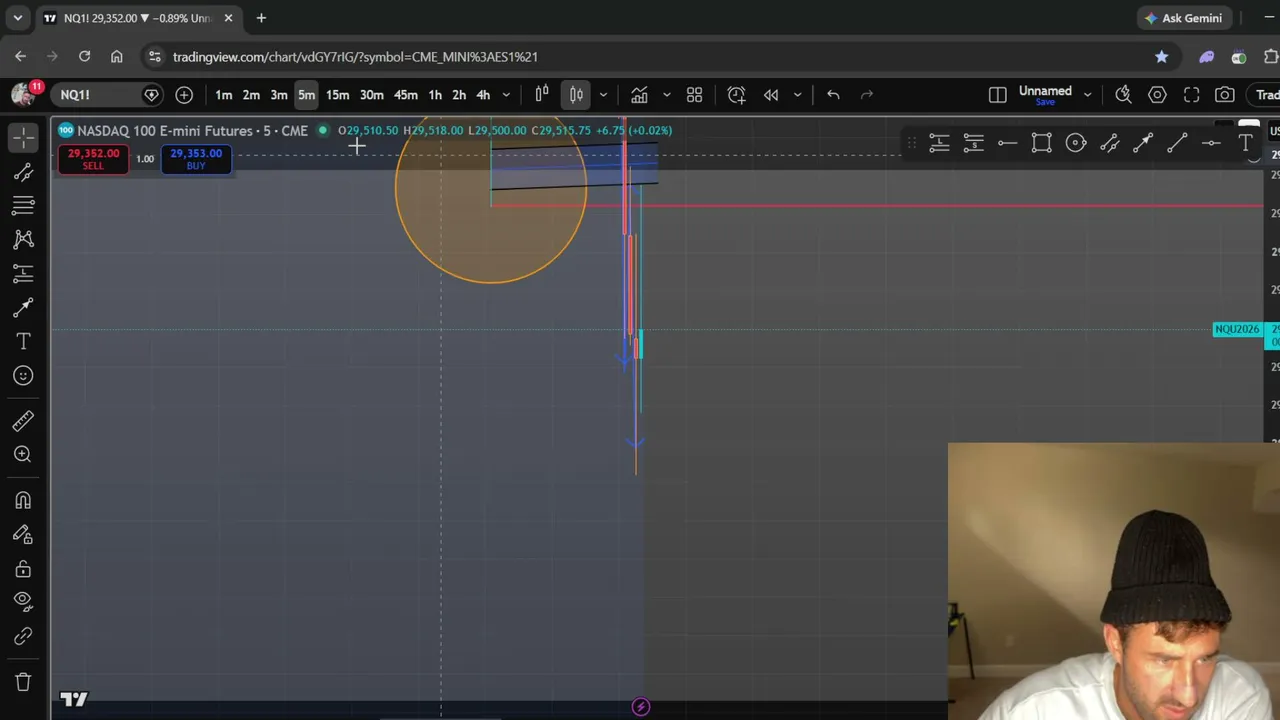
Task: Open the user profile avatar menu
Action: (22, 94)
